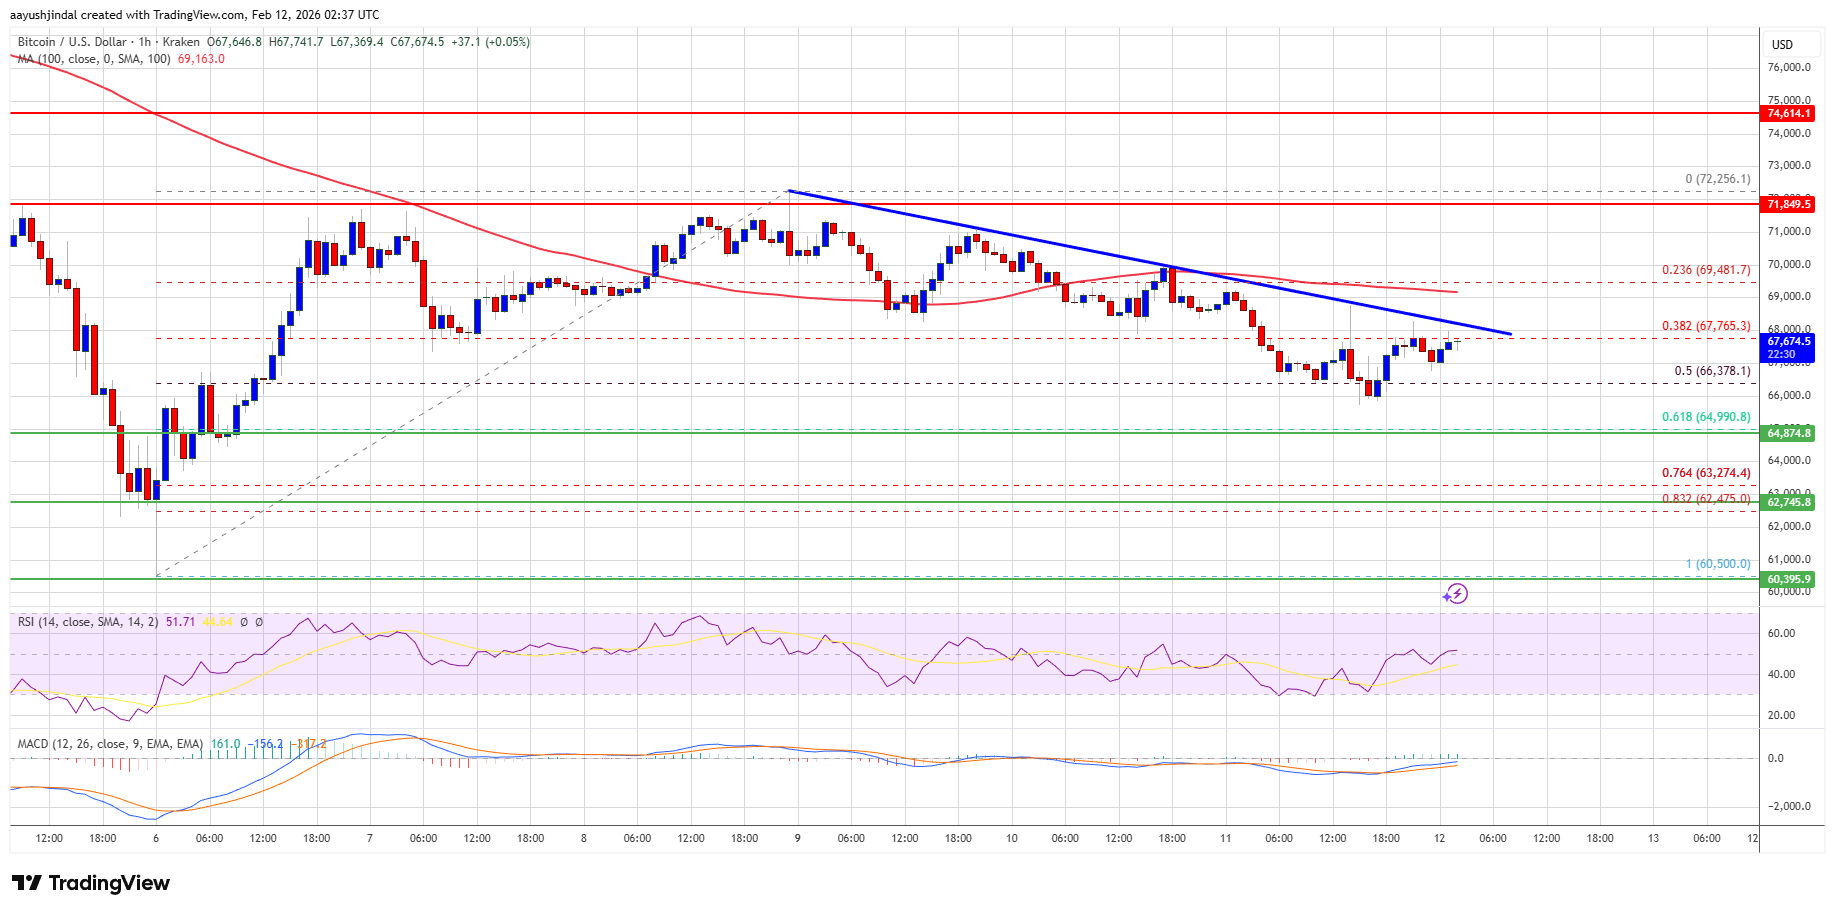
Task: Select the Bitcoin / U.S. Dollar symbol title
Action: [x=72, y=42]
